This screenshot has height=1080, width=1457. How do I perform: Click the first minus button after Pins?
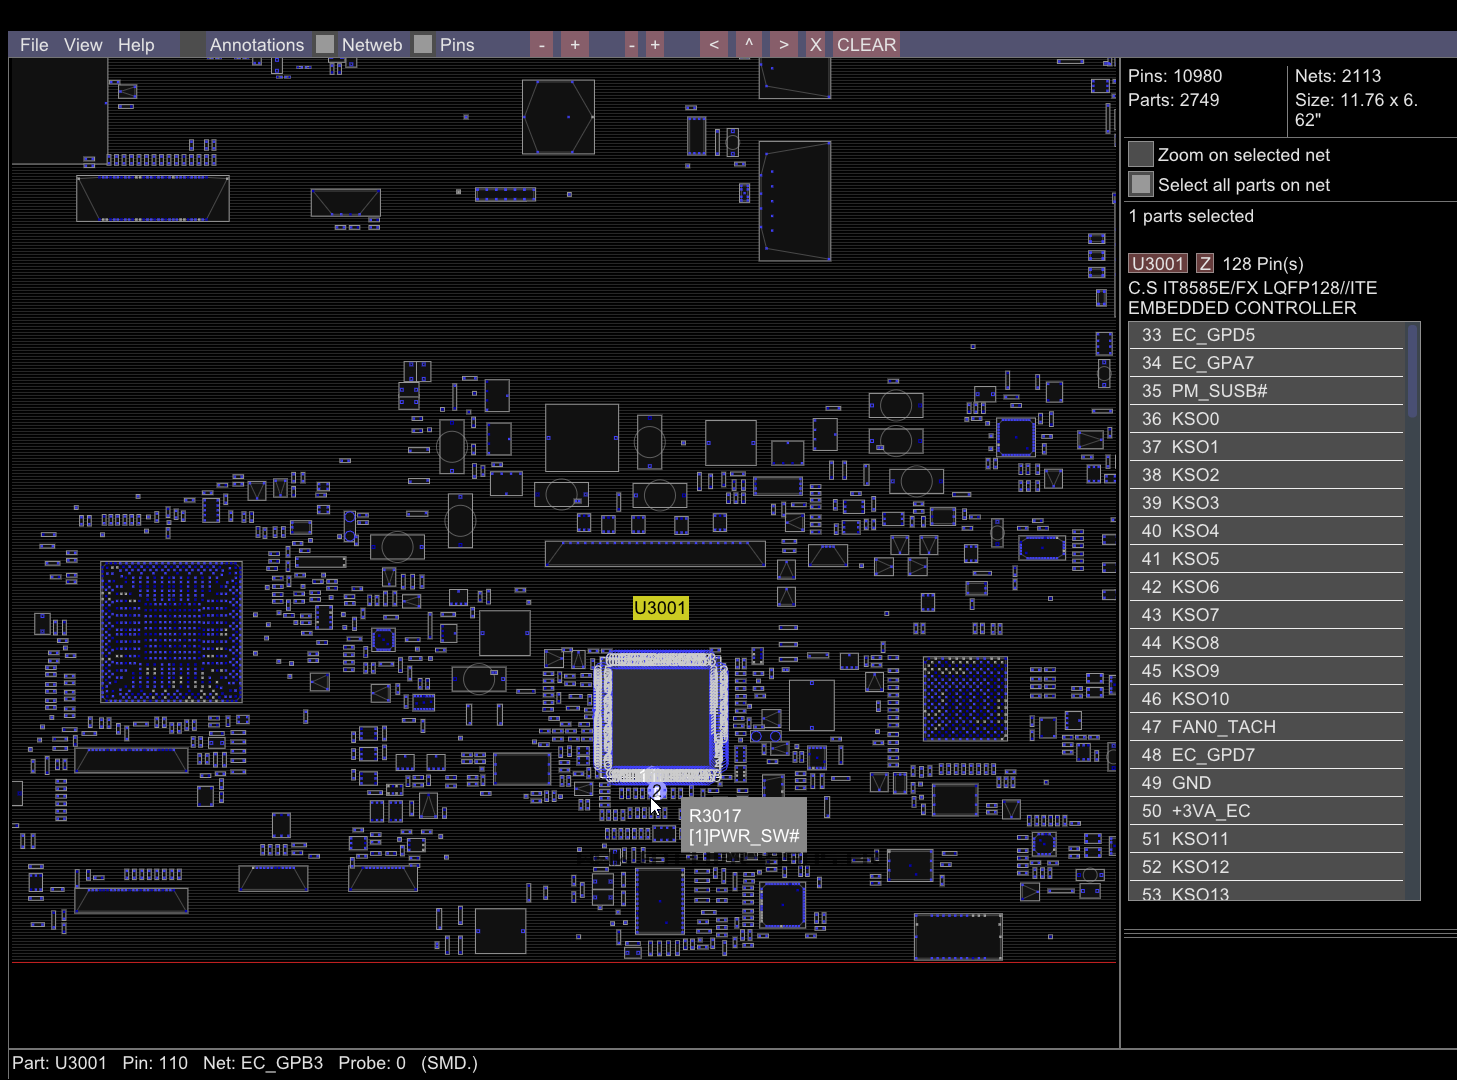[541, 45]
